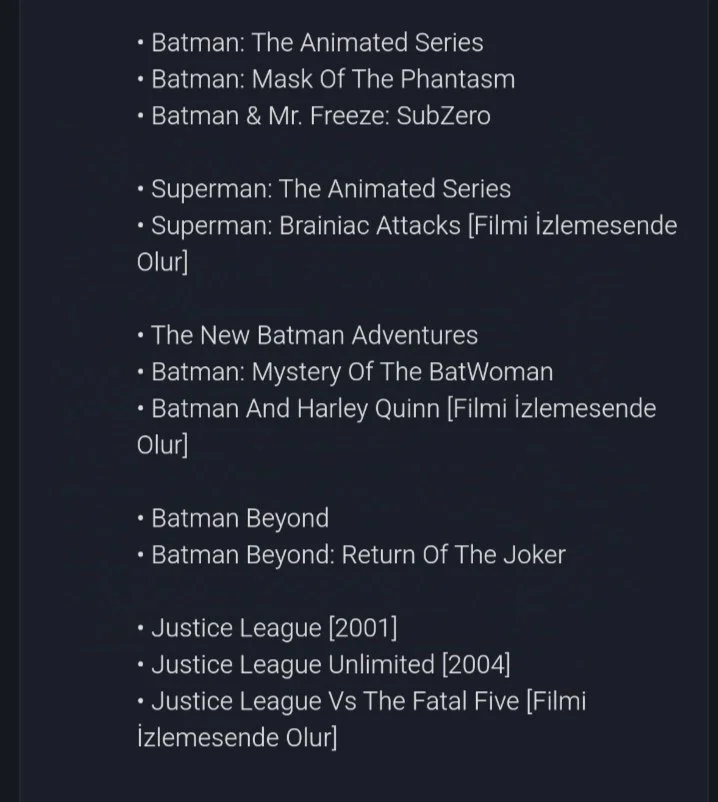Click the bullet before Batman Beyond
This screenshot has width=718, height=802.
(x=141, y=519)
